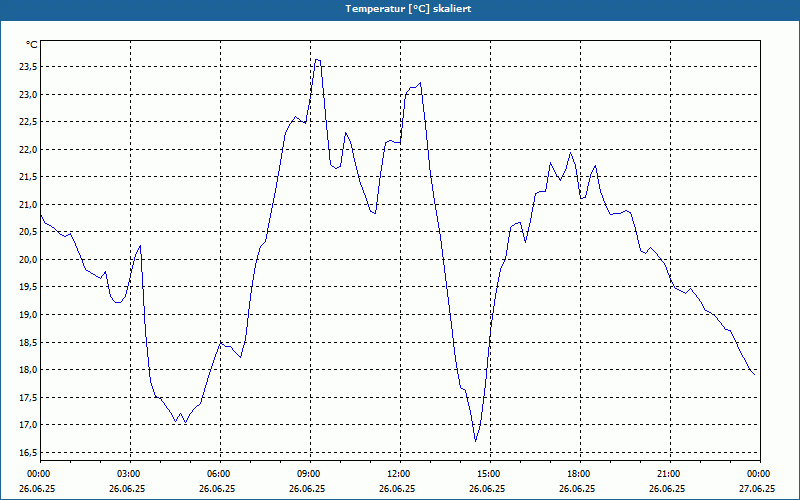
Task: Select the 21,5 y-axis label
Action: click(28, 177)
